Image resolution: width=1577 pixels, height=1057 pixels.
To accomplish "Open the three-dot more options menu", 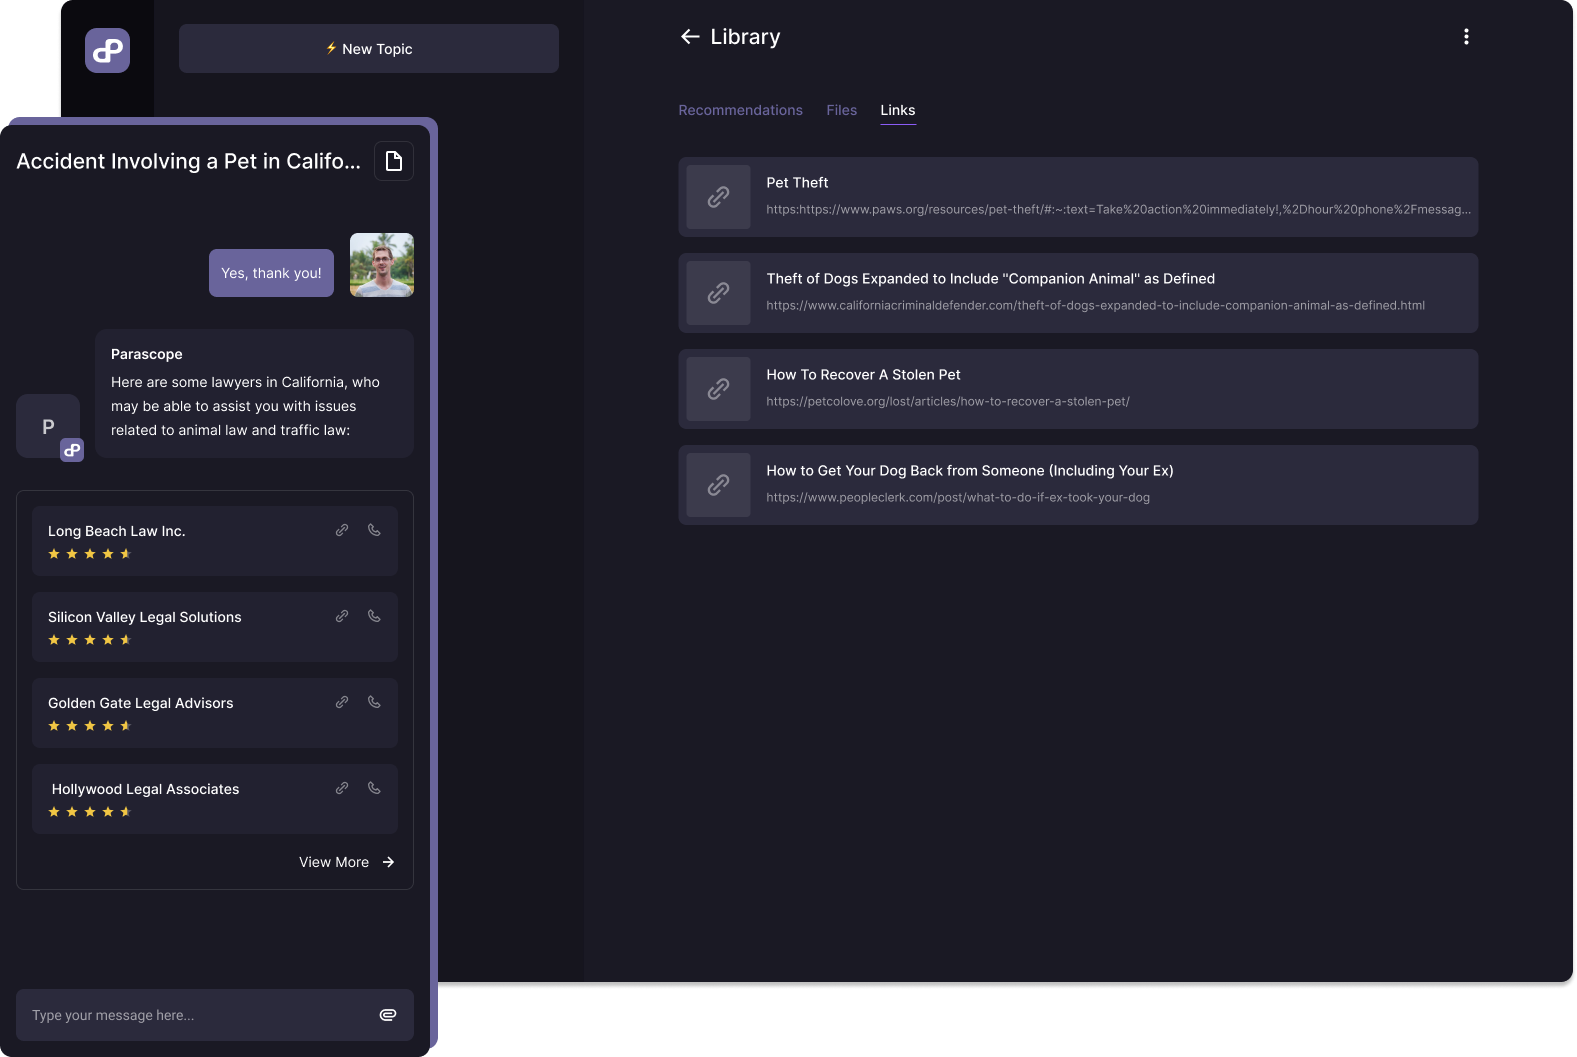I will (1466, 37).
